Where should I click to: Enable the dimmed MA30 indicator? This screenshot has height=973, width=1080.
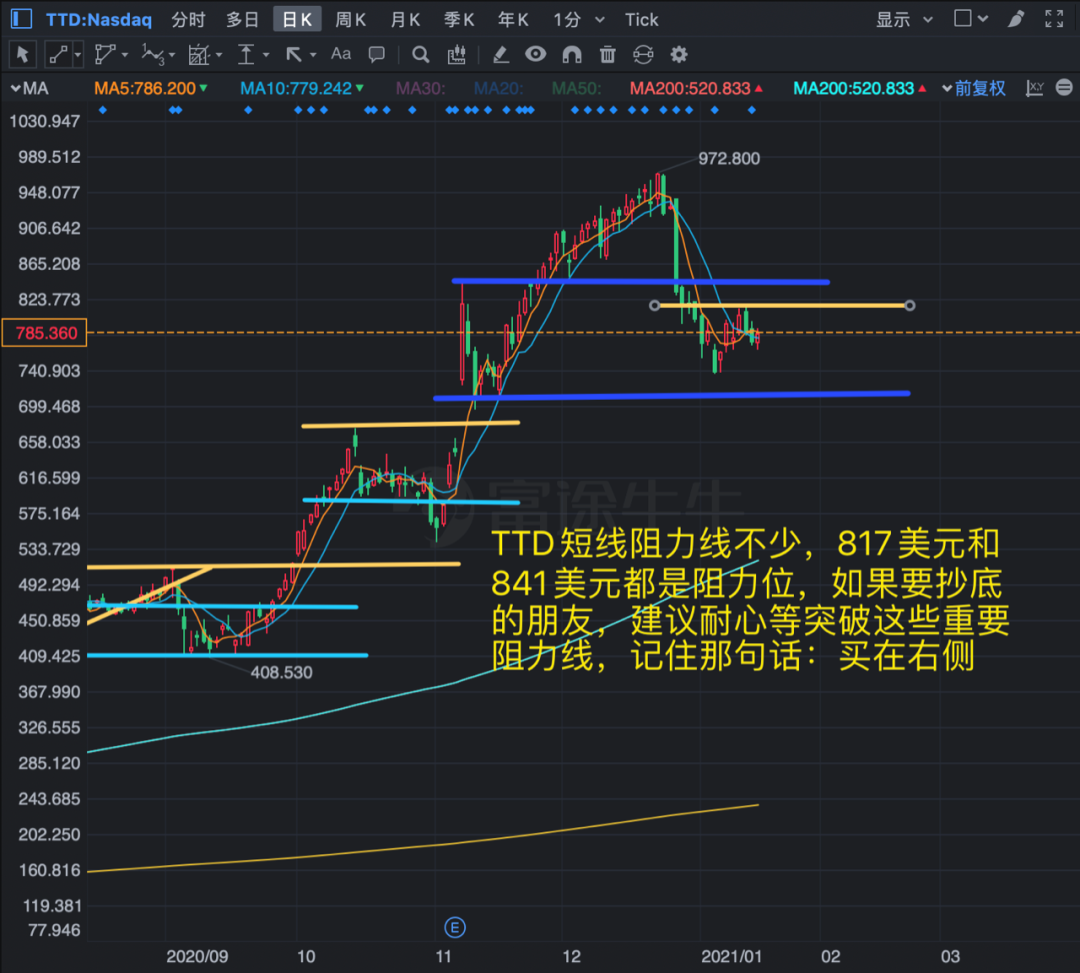point(421,88)
